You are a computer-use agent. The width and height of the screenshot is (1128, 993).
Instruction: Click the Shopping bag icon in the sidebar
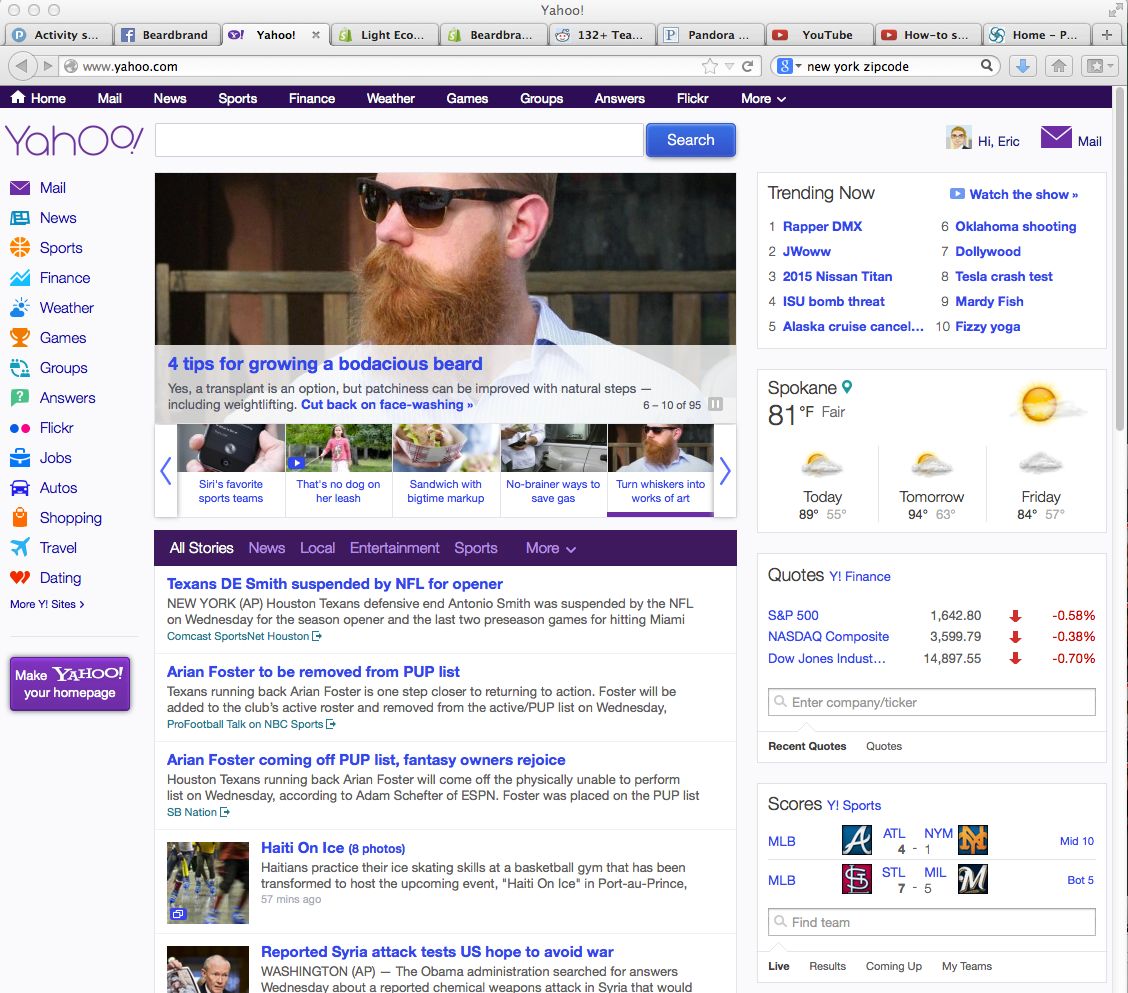click(22, 517)
